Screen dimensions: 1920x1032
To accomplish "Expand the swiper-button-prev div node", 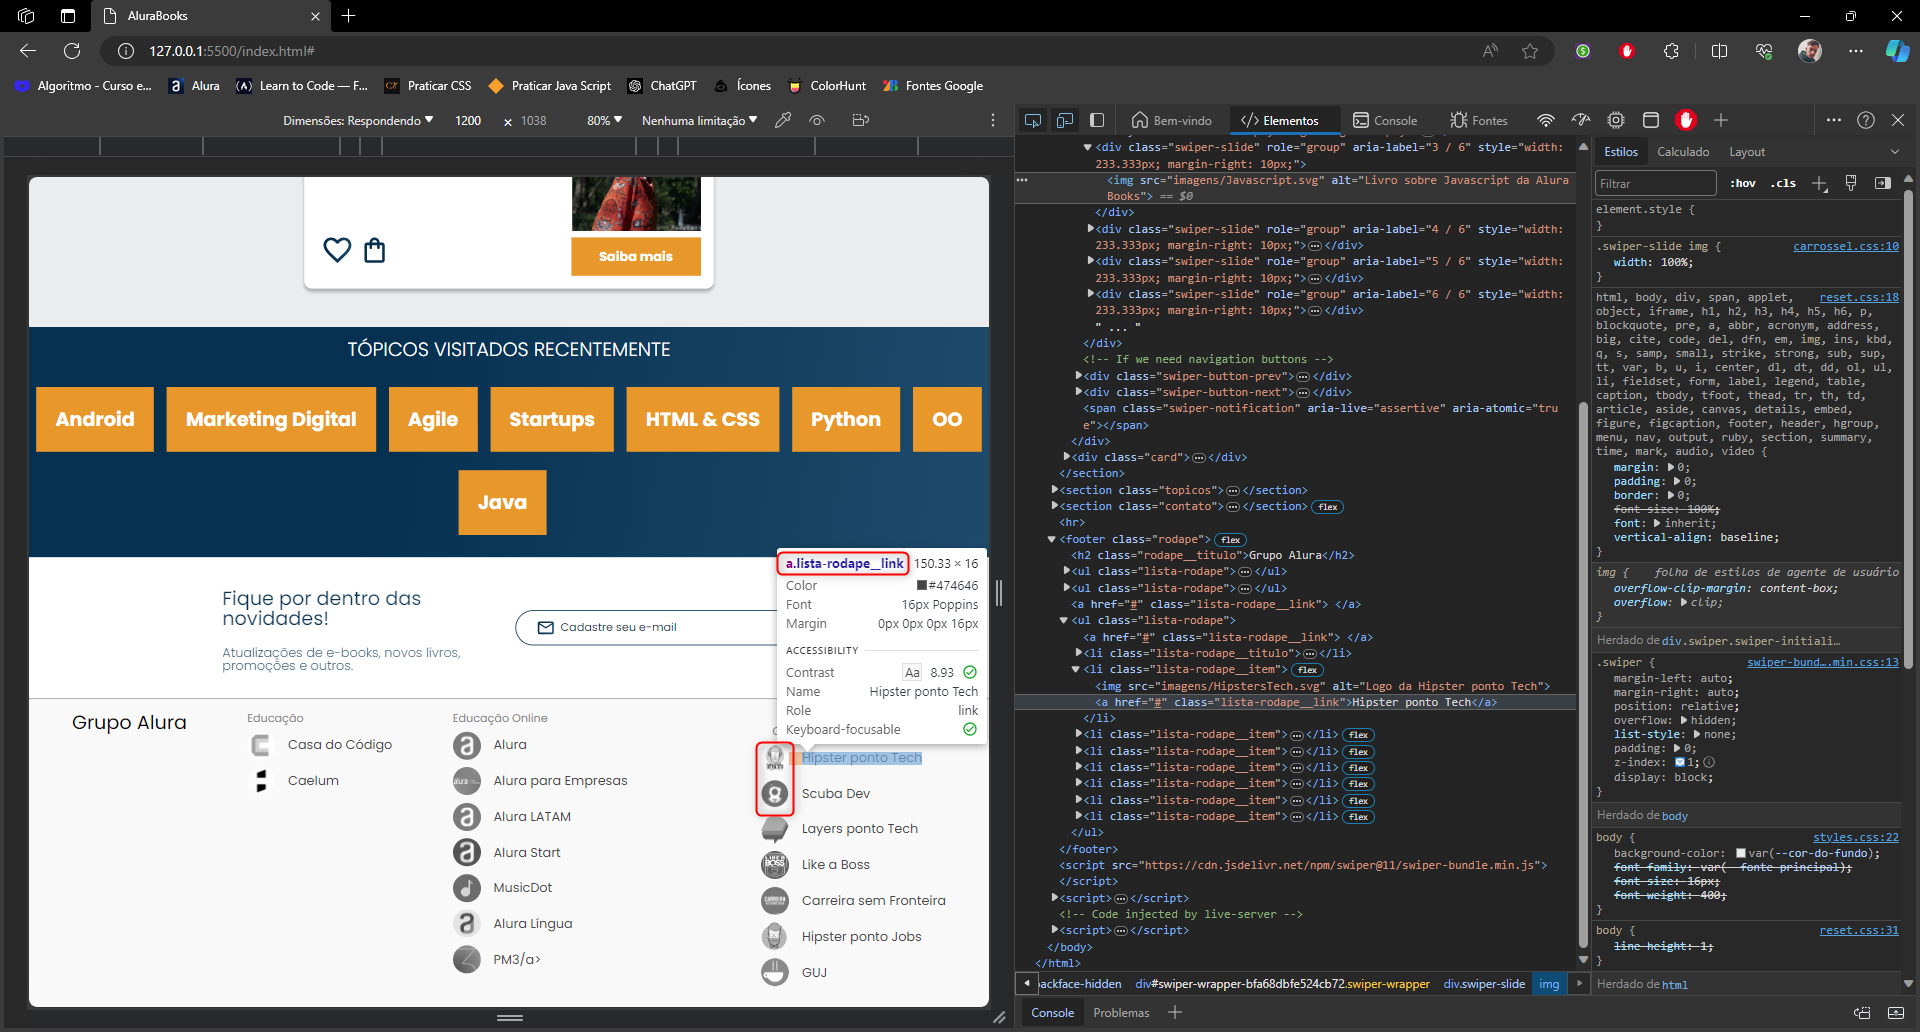I will [x=1080, y=376].
